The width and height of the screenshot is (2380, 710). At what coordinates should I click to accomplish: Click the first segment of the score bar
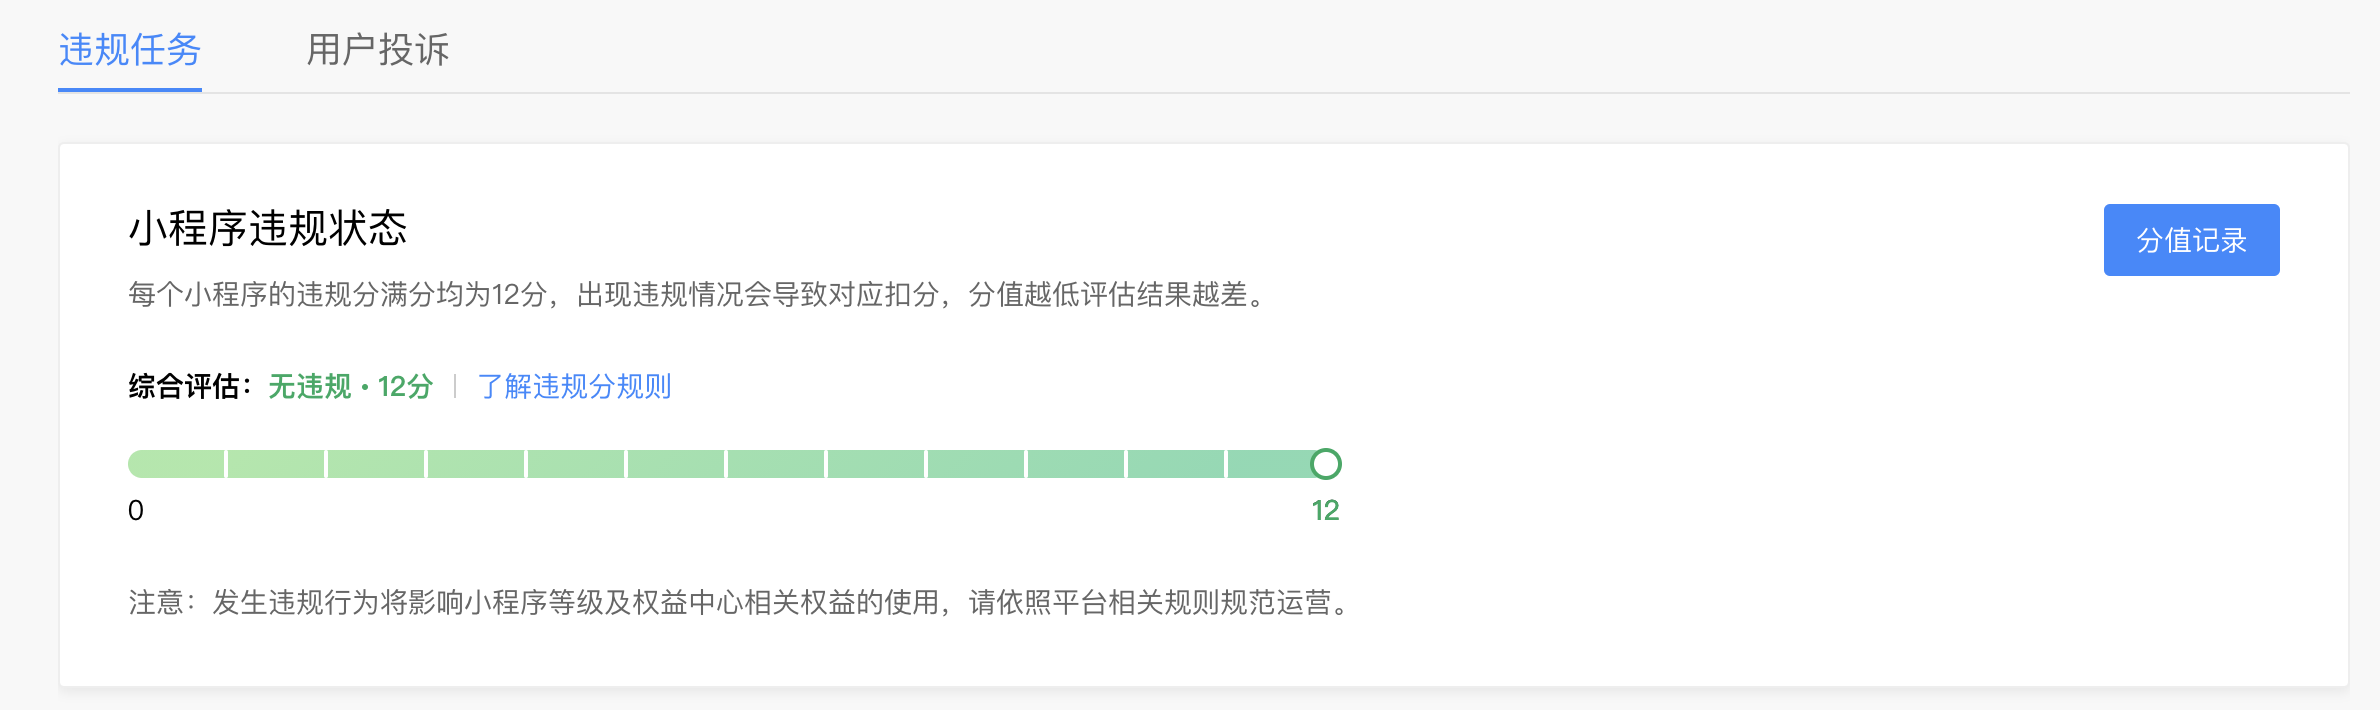tap(176, 464)
